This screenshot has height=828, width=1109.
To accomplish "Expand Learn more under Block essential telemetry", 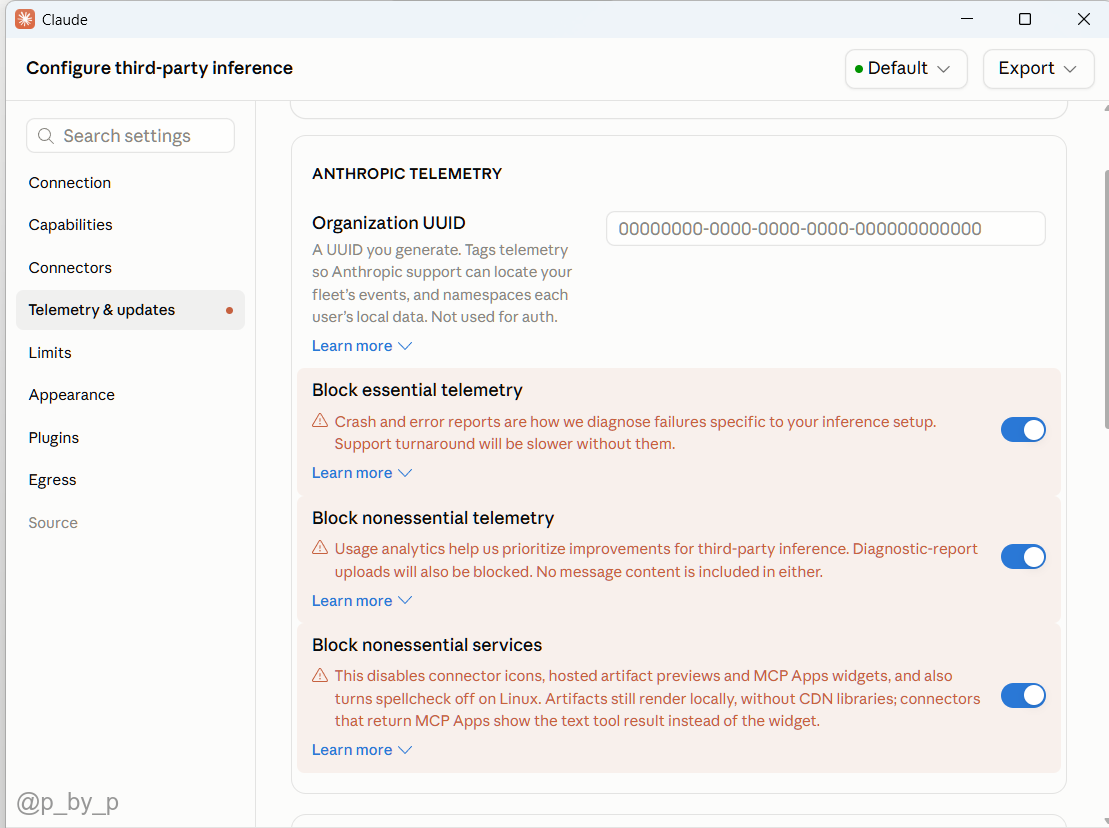I will (361, 473).
